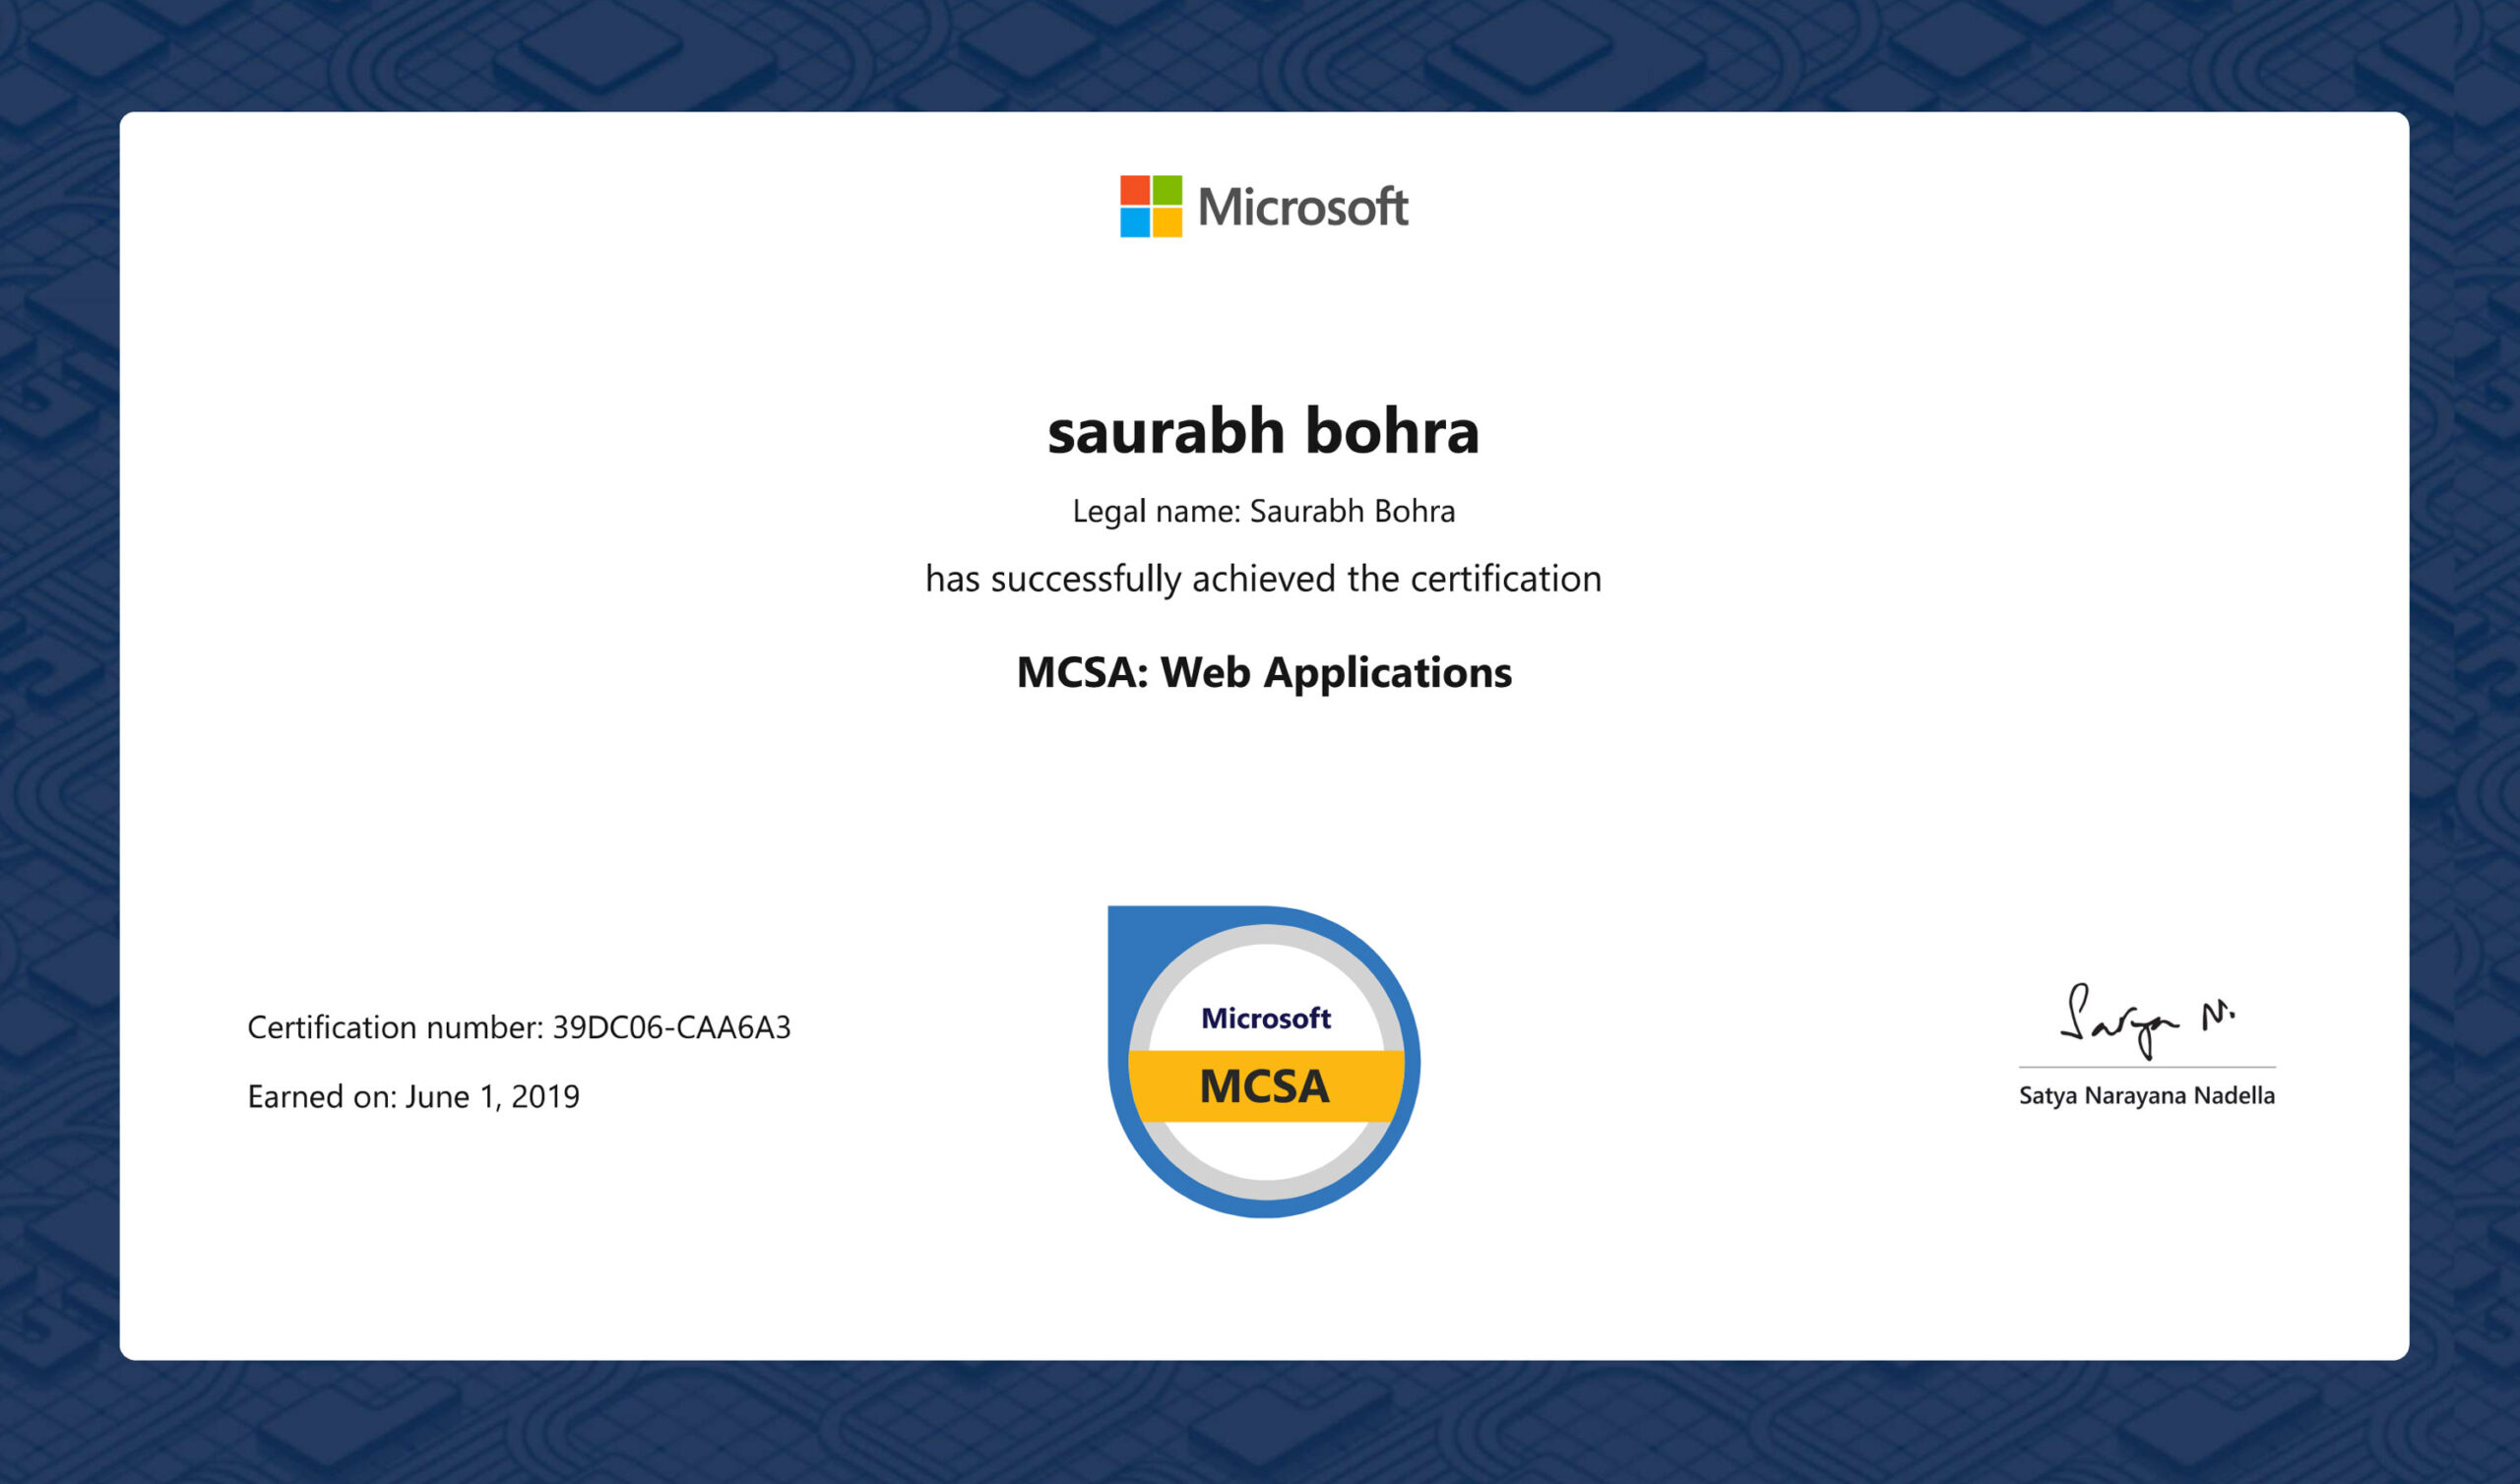This screenshot has width=2520, height=1484.
Task: Click the 'Earned on: June 1, 2019' text
Action: 413,1097
